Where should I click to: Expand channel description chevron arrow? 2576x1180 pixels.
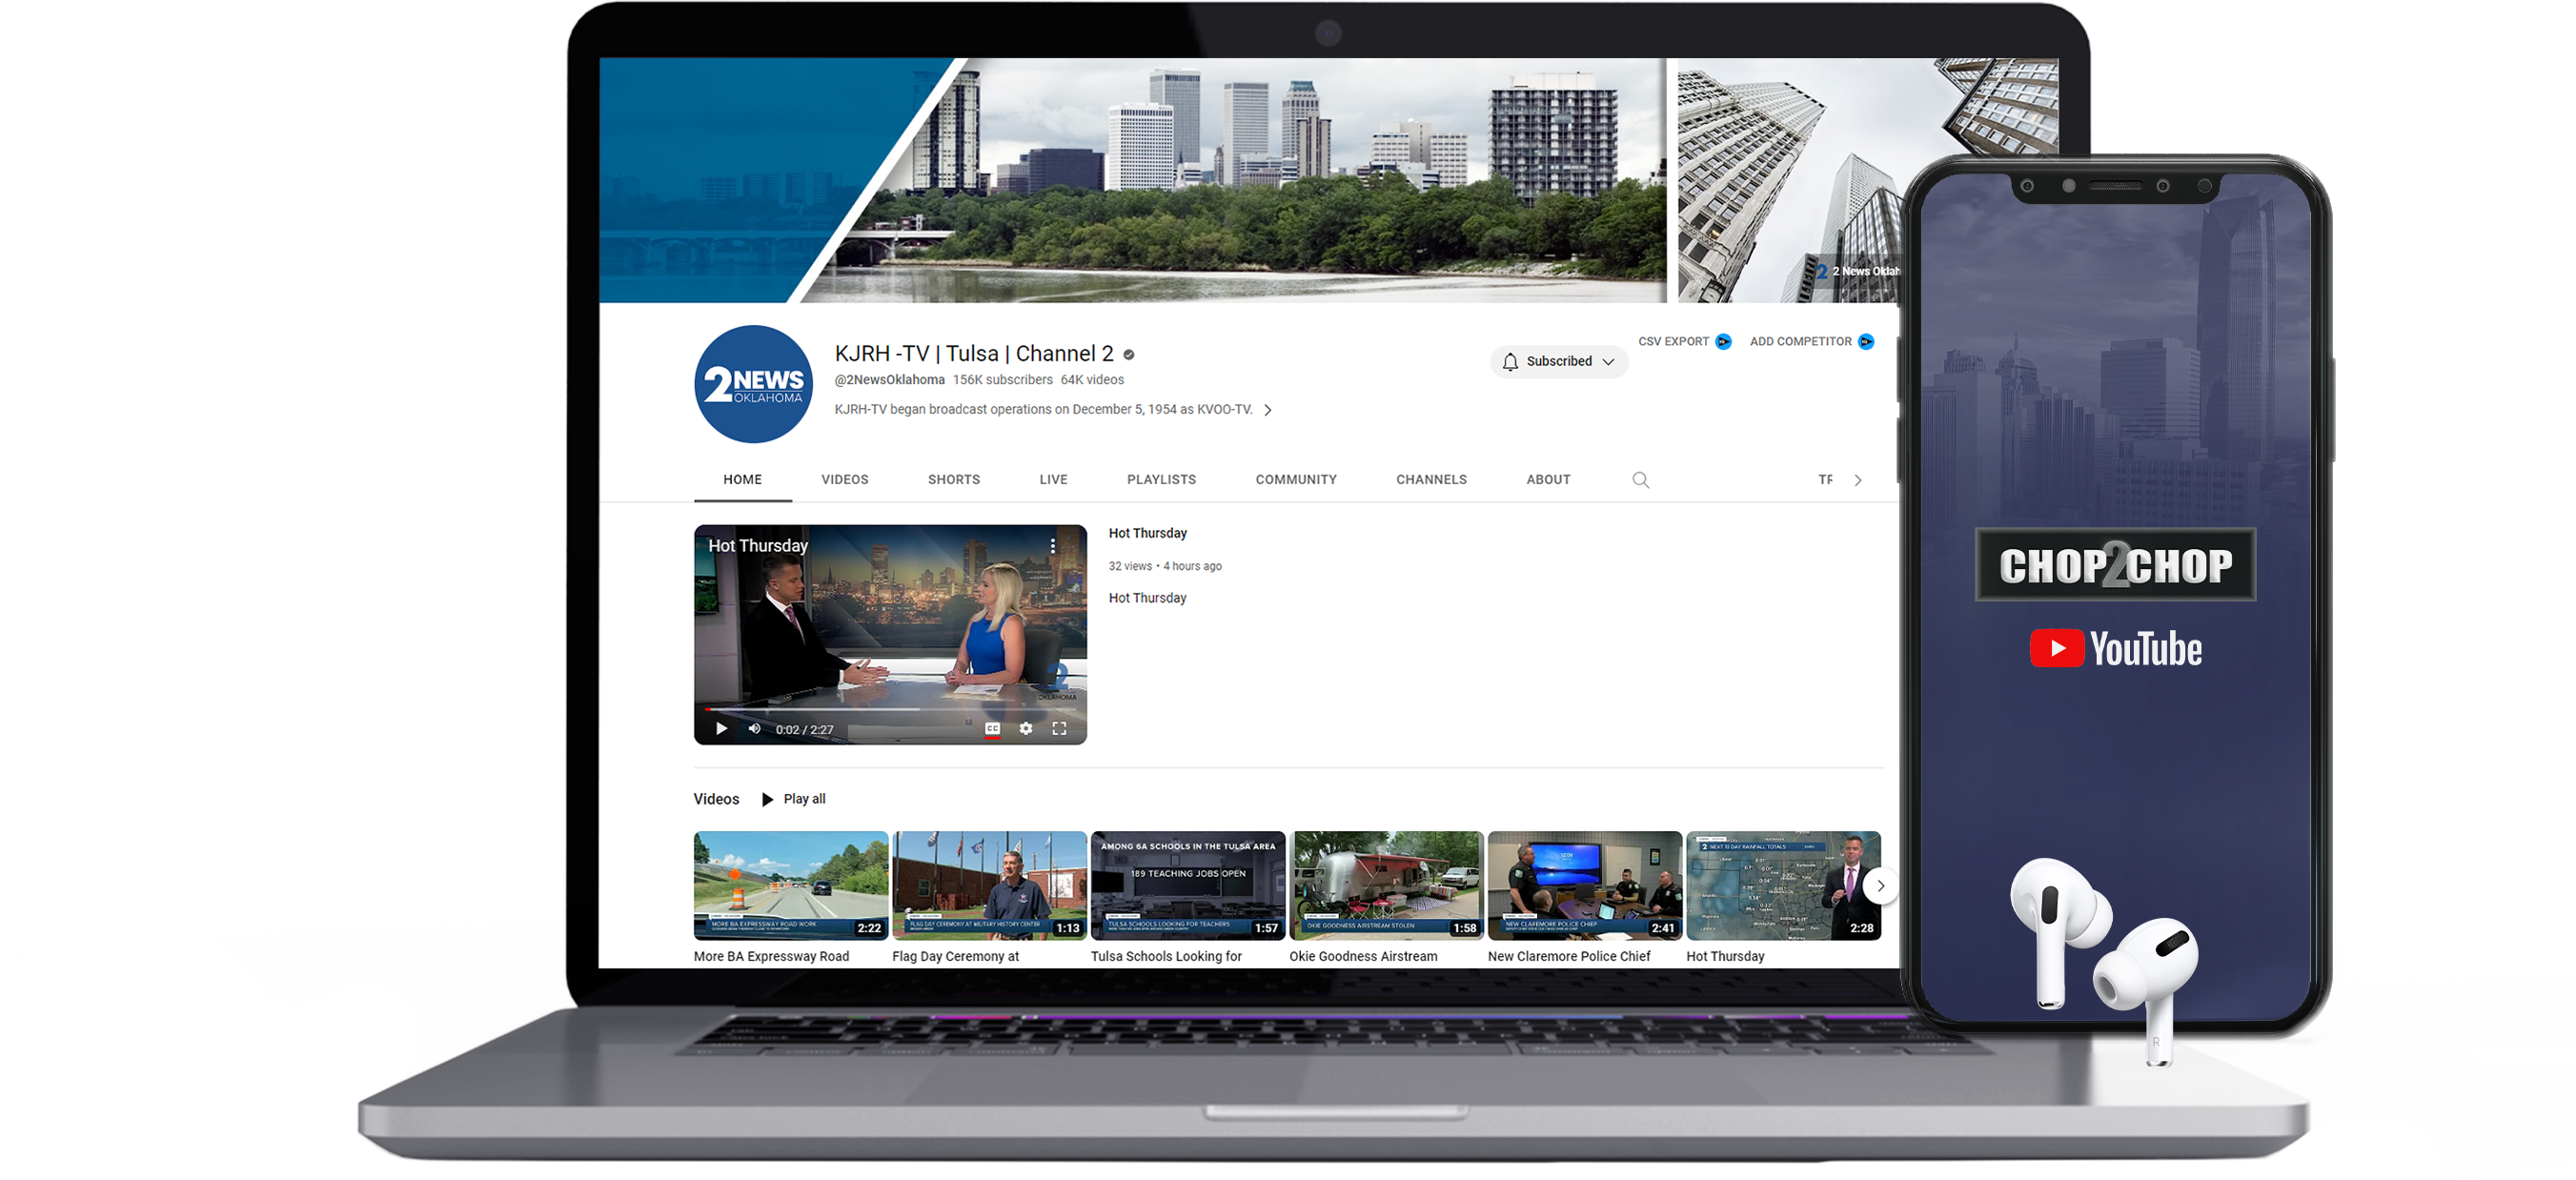(1268, 410)
